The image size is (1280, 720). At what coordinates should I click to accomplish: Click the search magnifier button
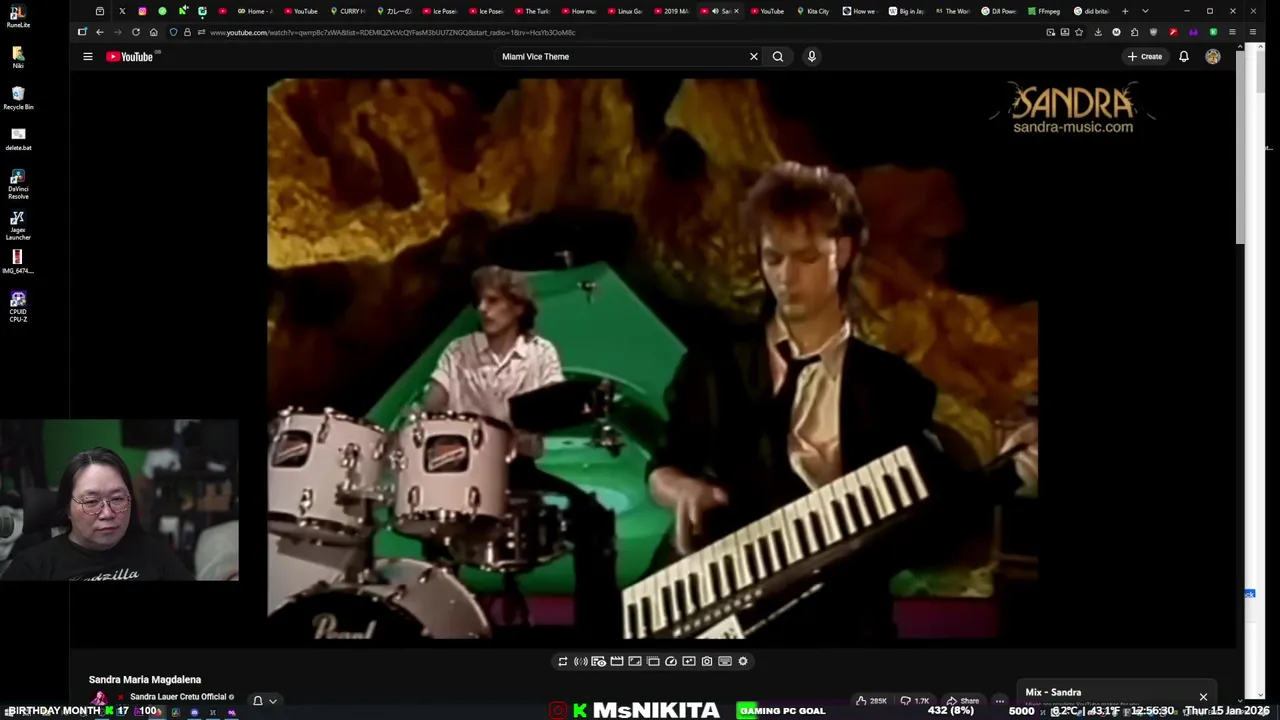pos(778,57)
